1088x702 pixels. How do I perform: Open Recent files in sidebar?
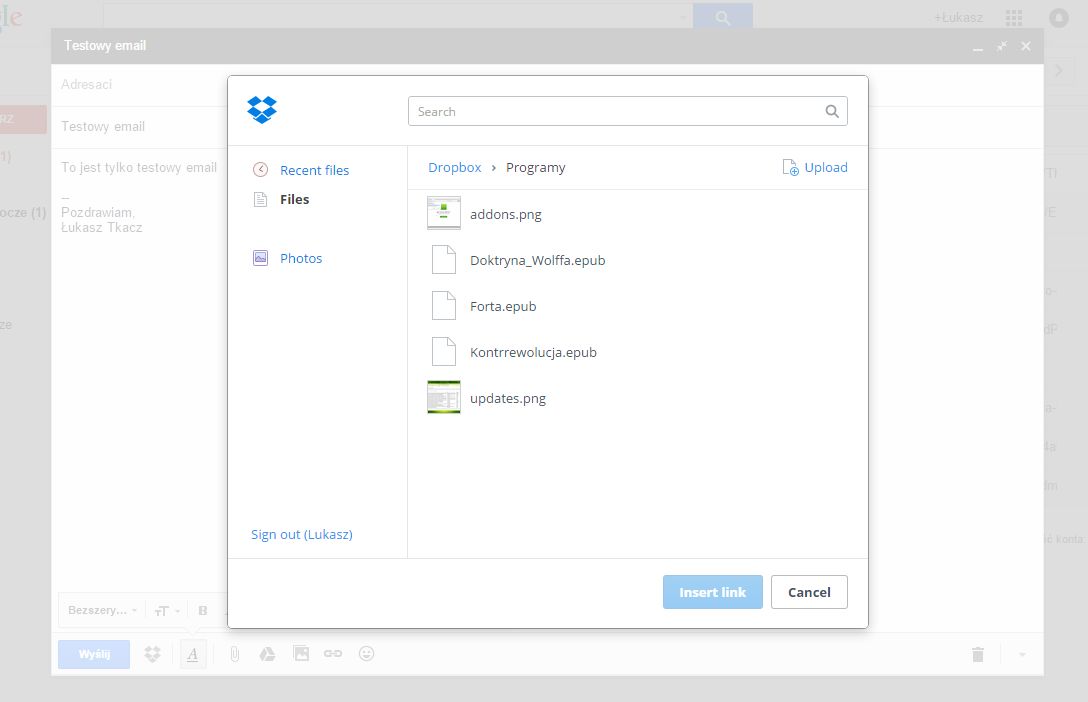tap(314, 170)
